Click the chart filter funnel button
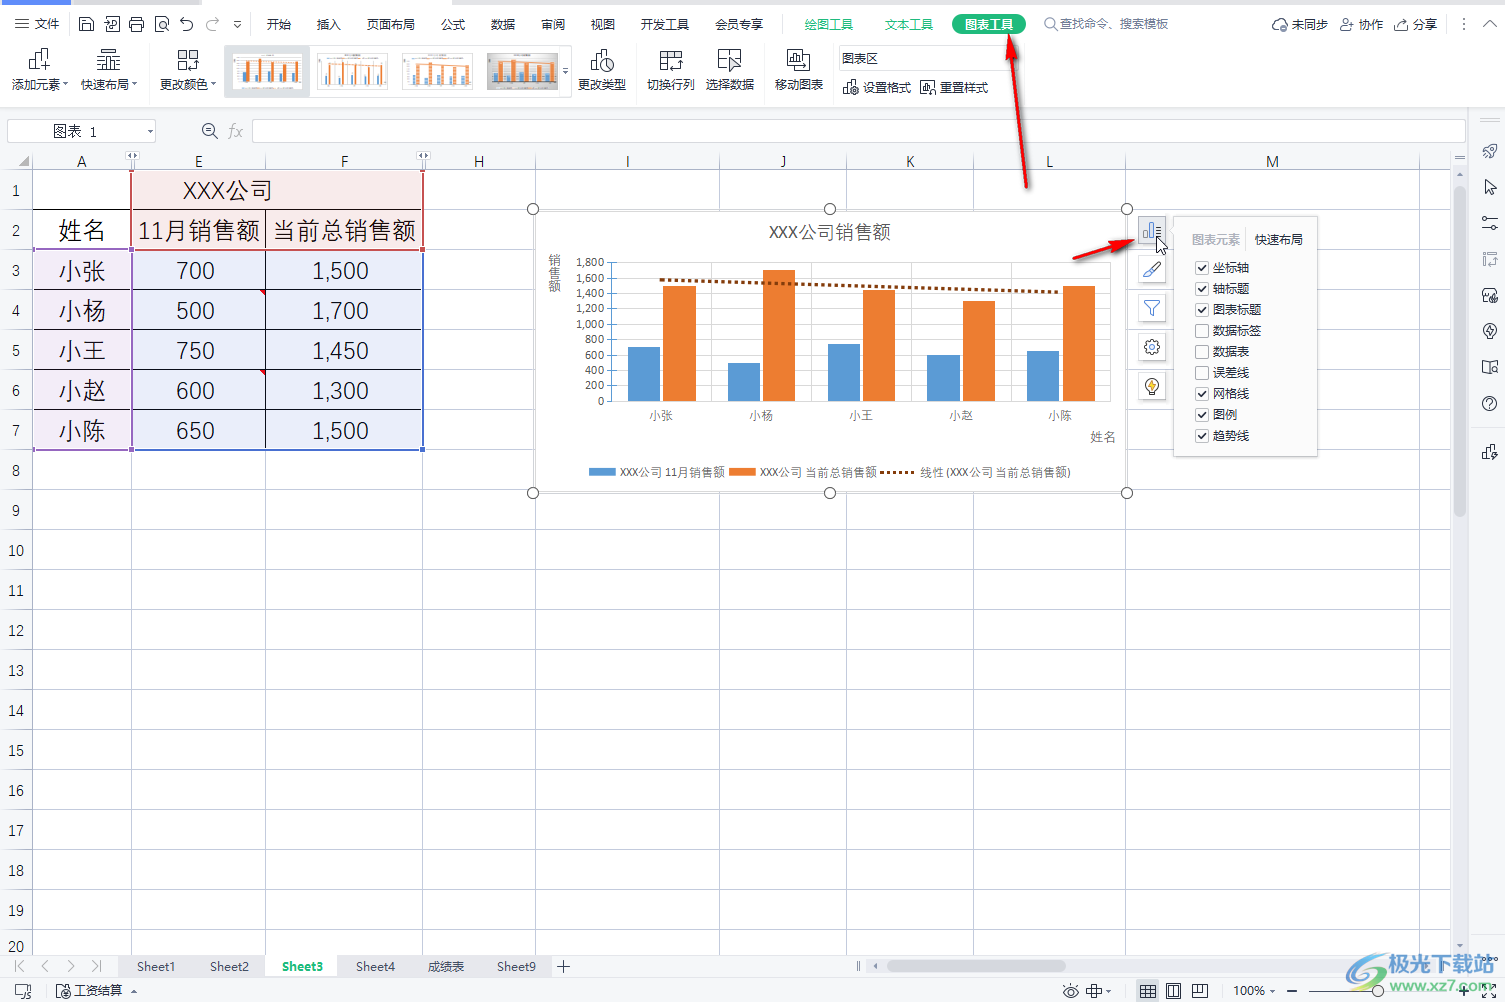1505x1002 pixels. [x=1152, y=308]
